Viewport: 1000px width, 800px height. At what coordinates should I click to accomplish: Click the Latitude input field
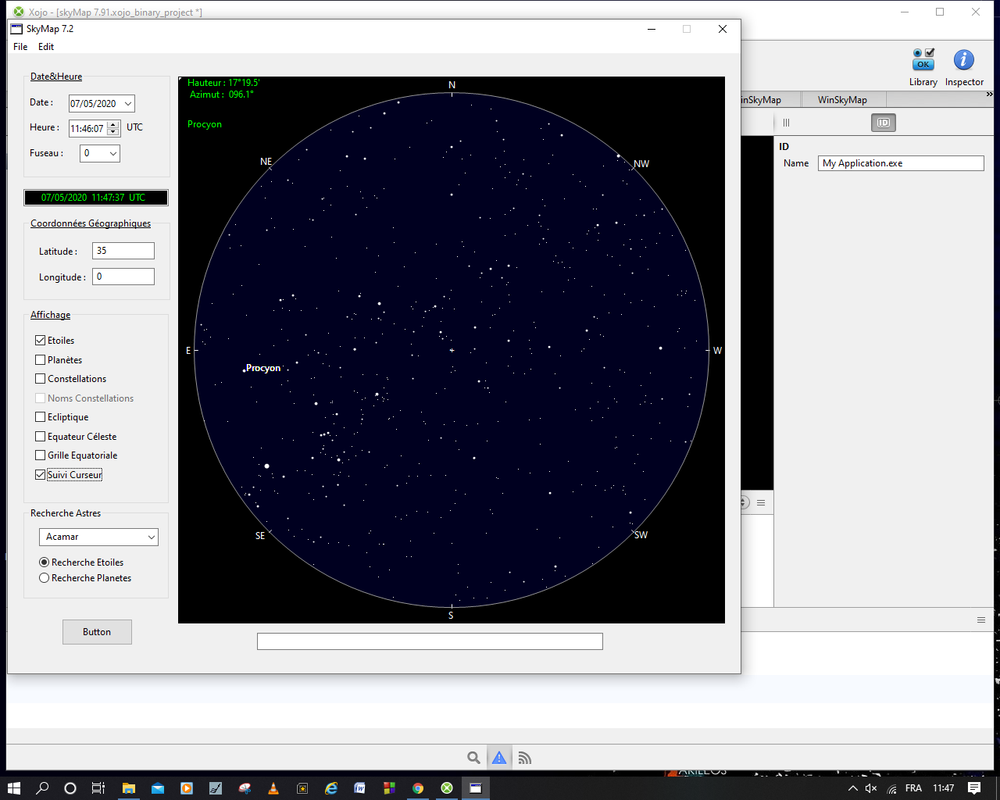pos(123,251)
